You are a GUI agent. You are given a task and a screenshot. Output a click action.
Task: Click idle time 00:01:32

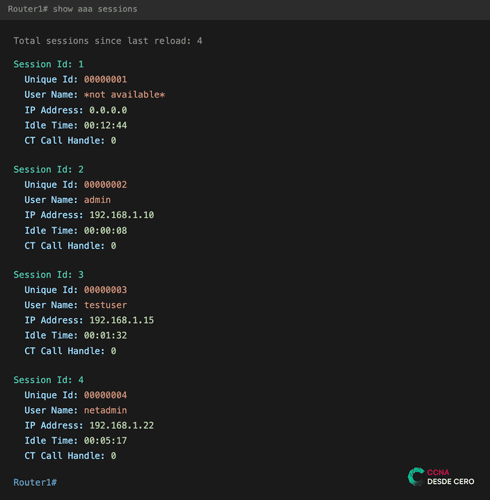point(105,335)
